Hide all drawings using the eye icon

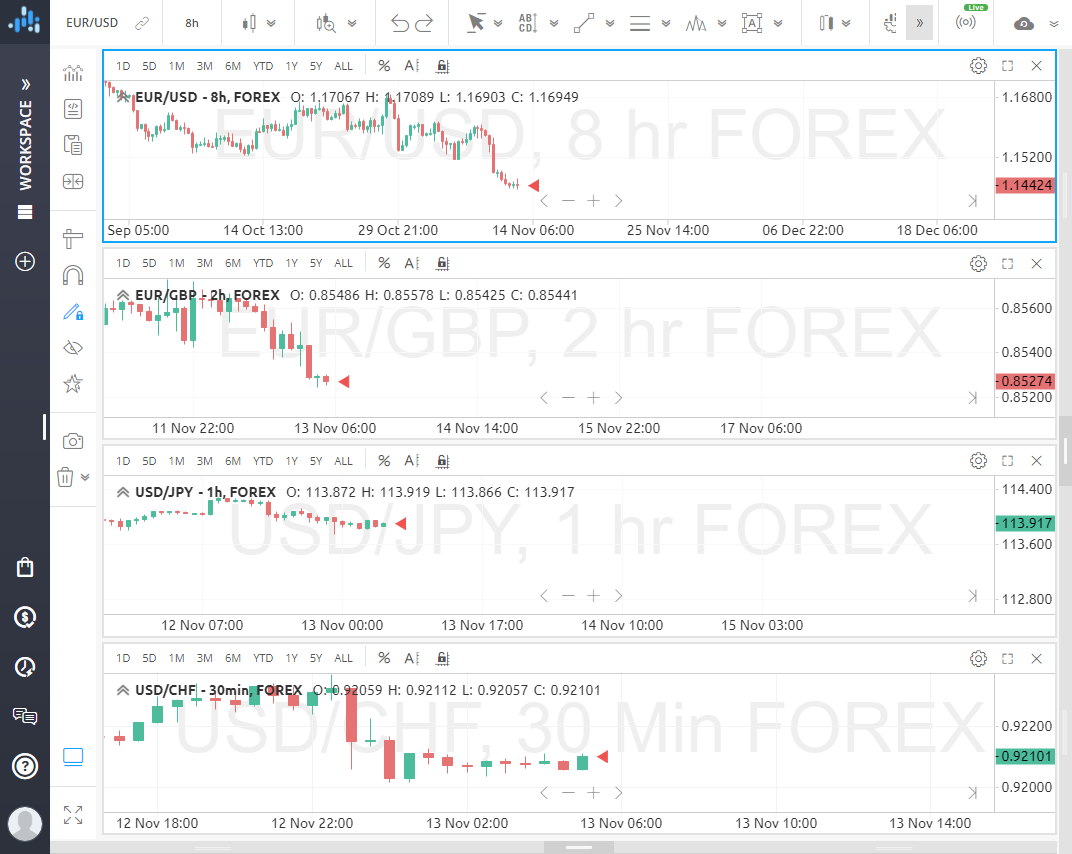click(x=73, y=347)
